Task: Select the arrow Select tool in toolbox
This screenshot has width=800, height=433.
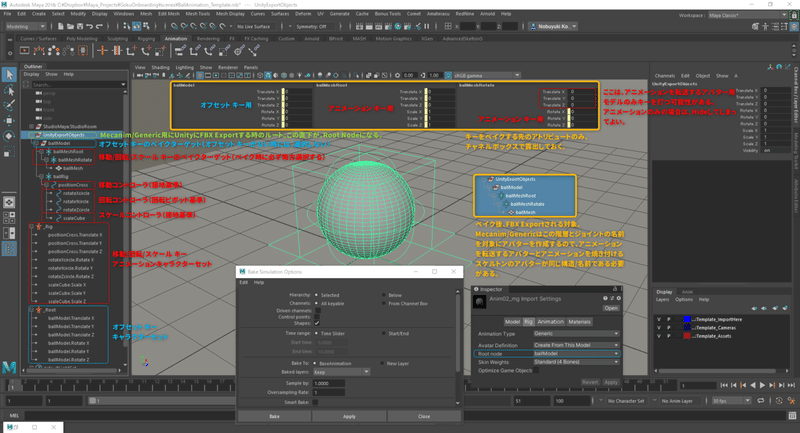Action: [9, 75]
